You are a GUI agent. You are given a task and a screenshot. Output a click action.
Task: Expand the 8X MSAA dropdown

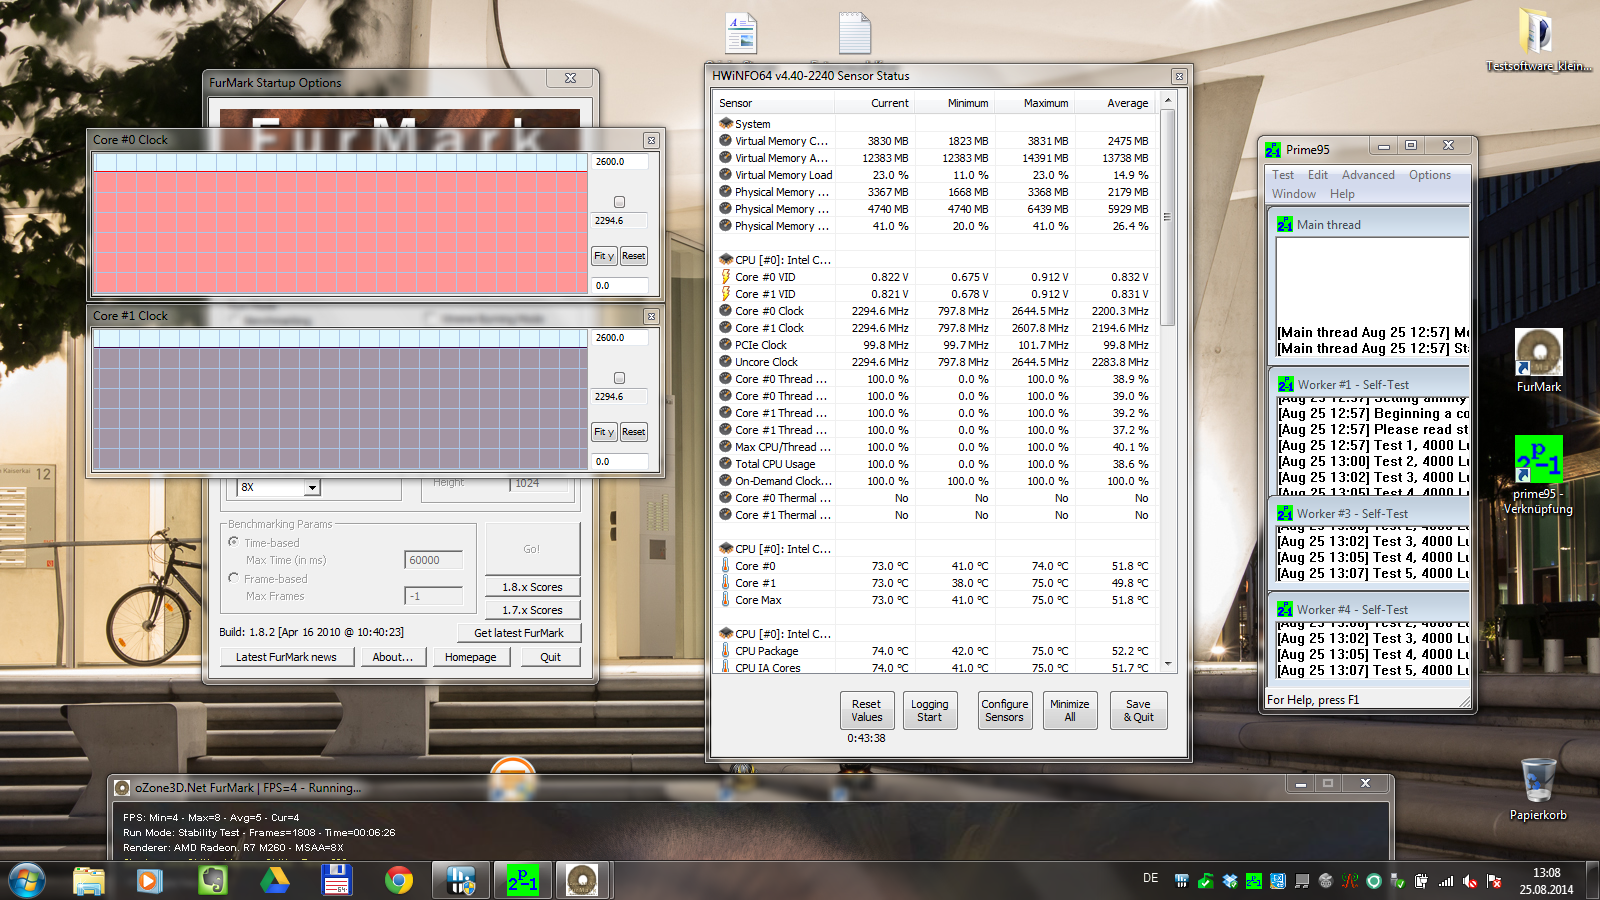pos(312,487)
